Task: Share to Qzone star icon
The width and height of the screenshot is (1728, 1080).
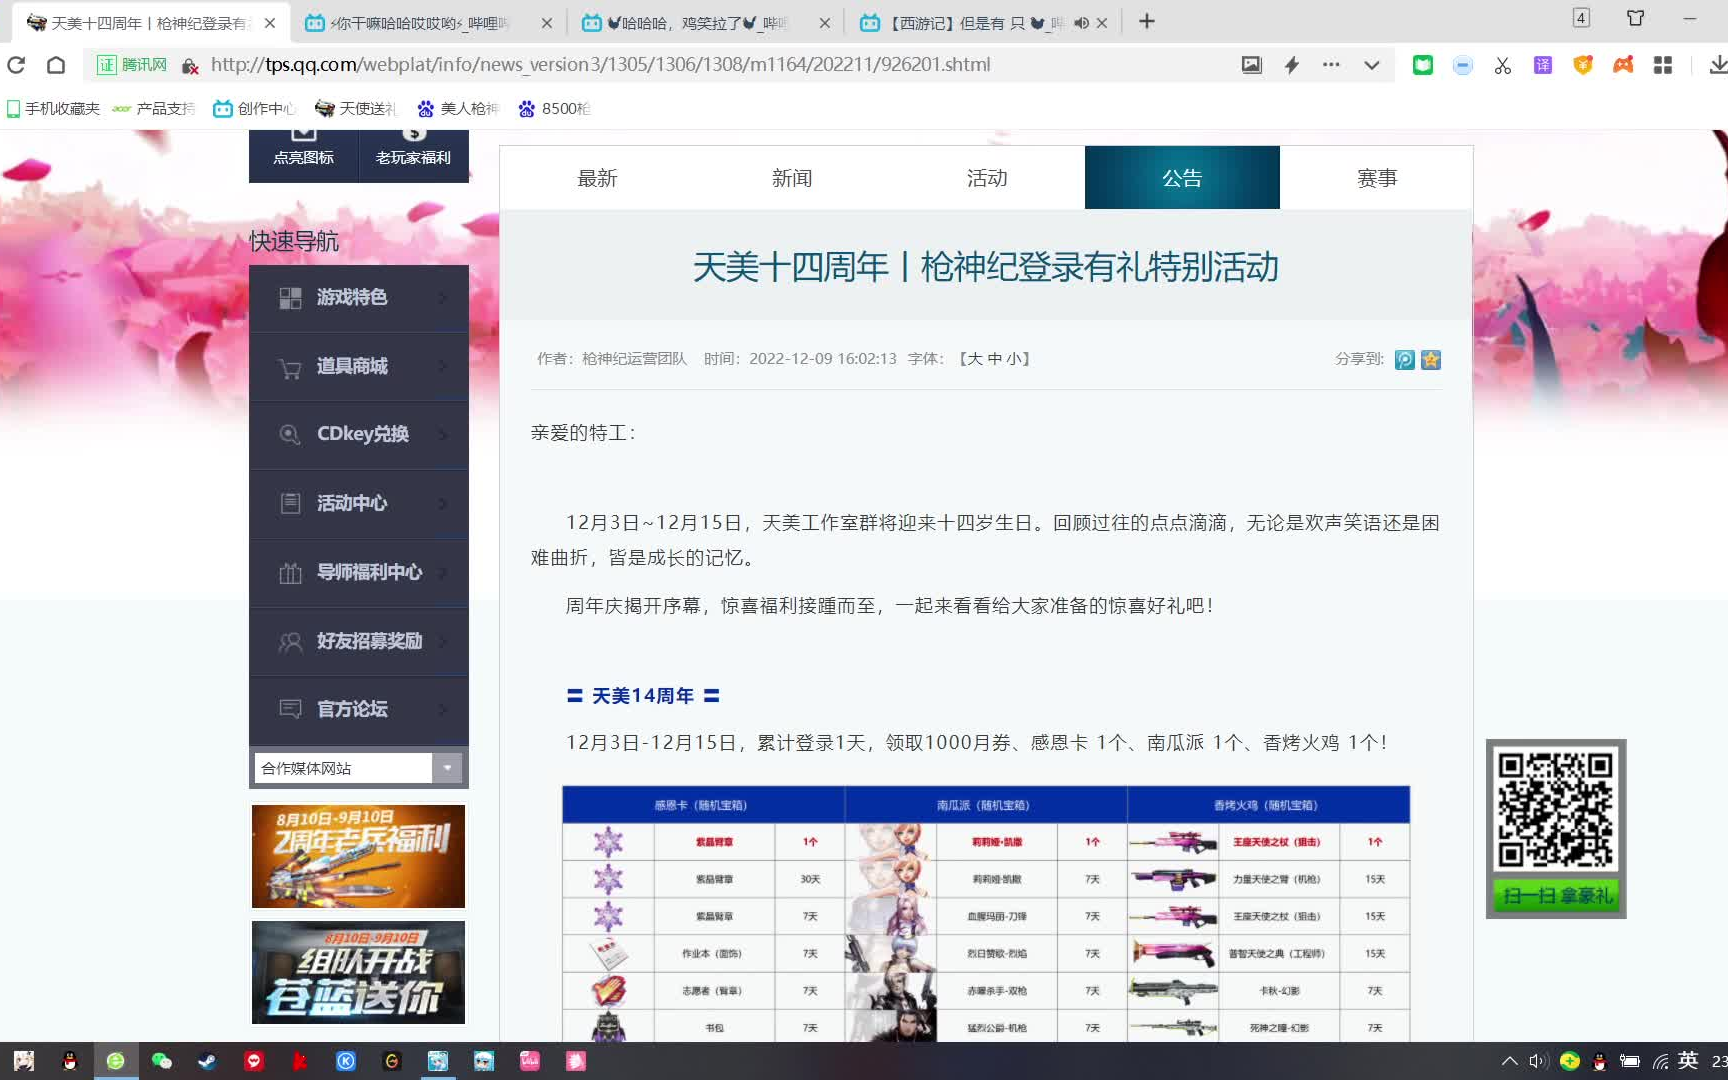Action: tap(1431, 360)
